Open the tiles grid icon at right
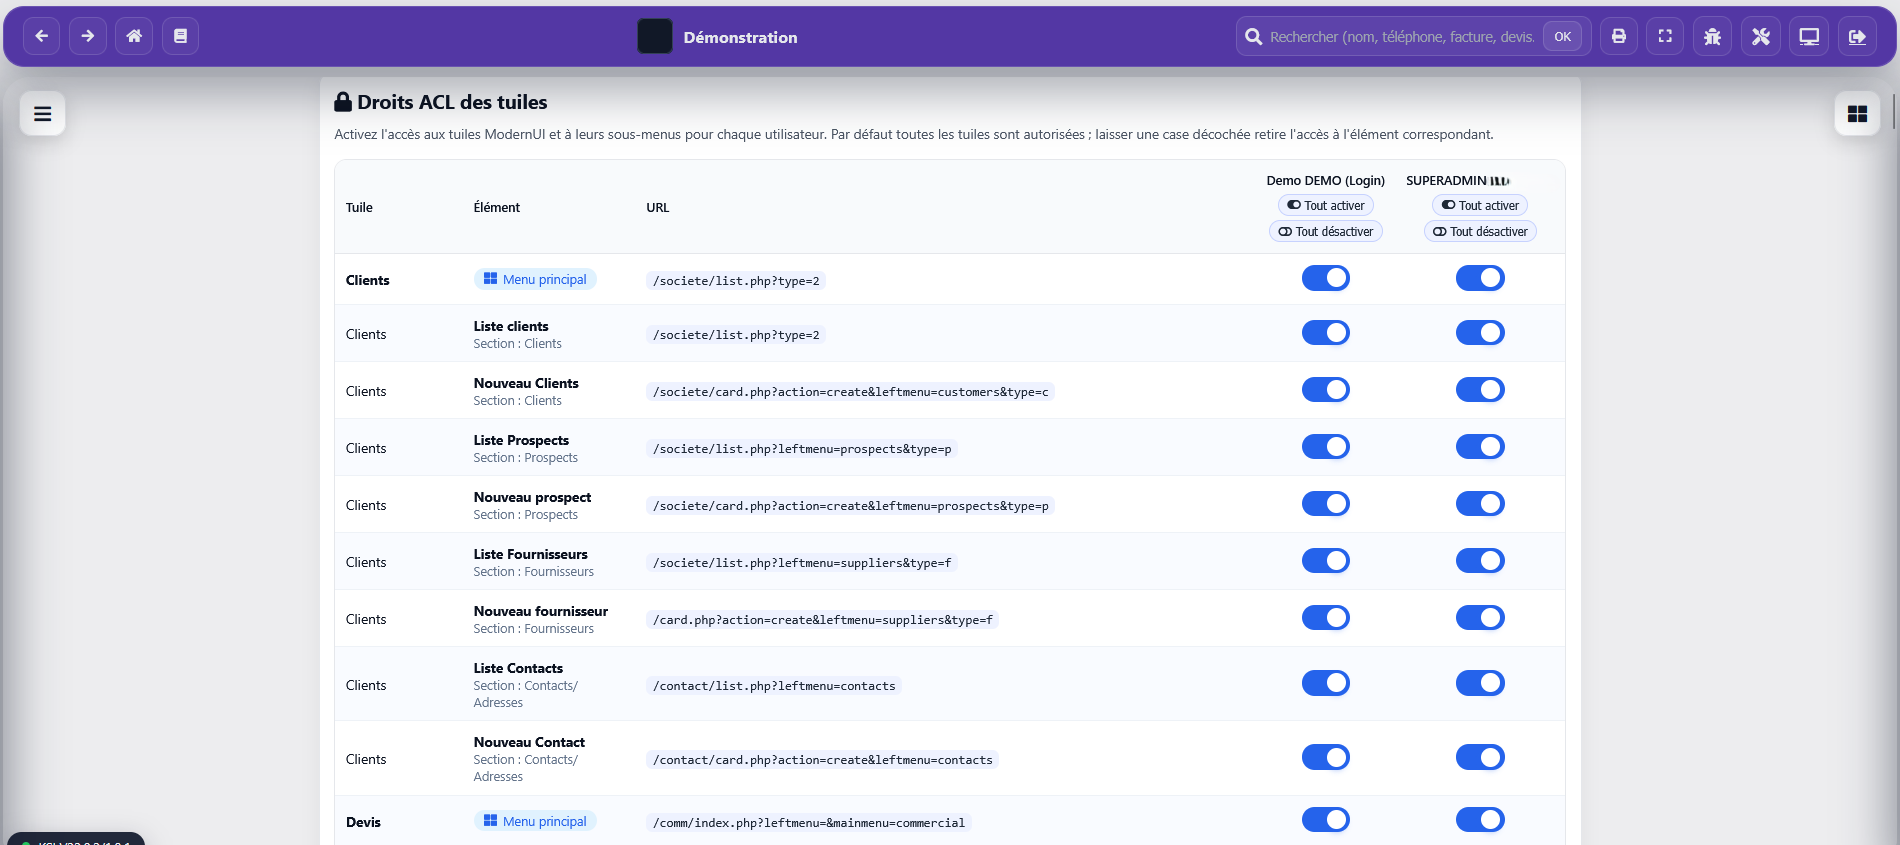The height and width of the screenshot is (845, 1900). coord(1857,114)
